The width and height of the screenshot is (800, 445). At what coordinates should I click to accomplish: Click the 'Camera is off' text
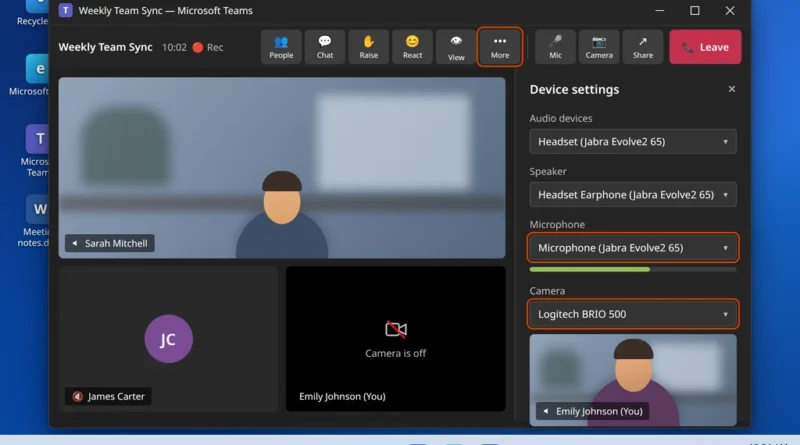pyautogui.click(x=395, y=353)
